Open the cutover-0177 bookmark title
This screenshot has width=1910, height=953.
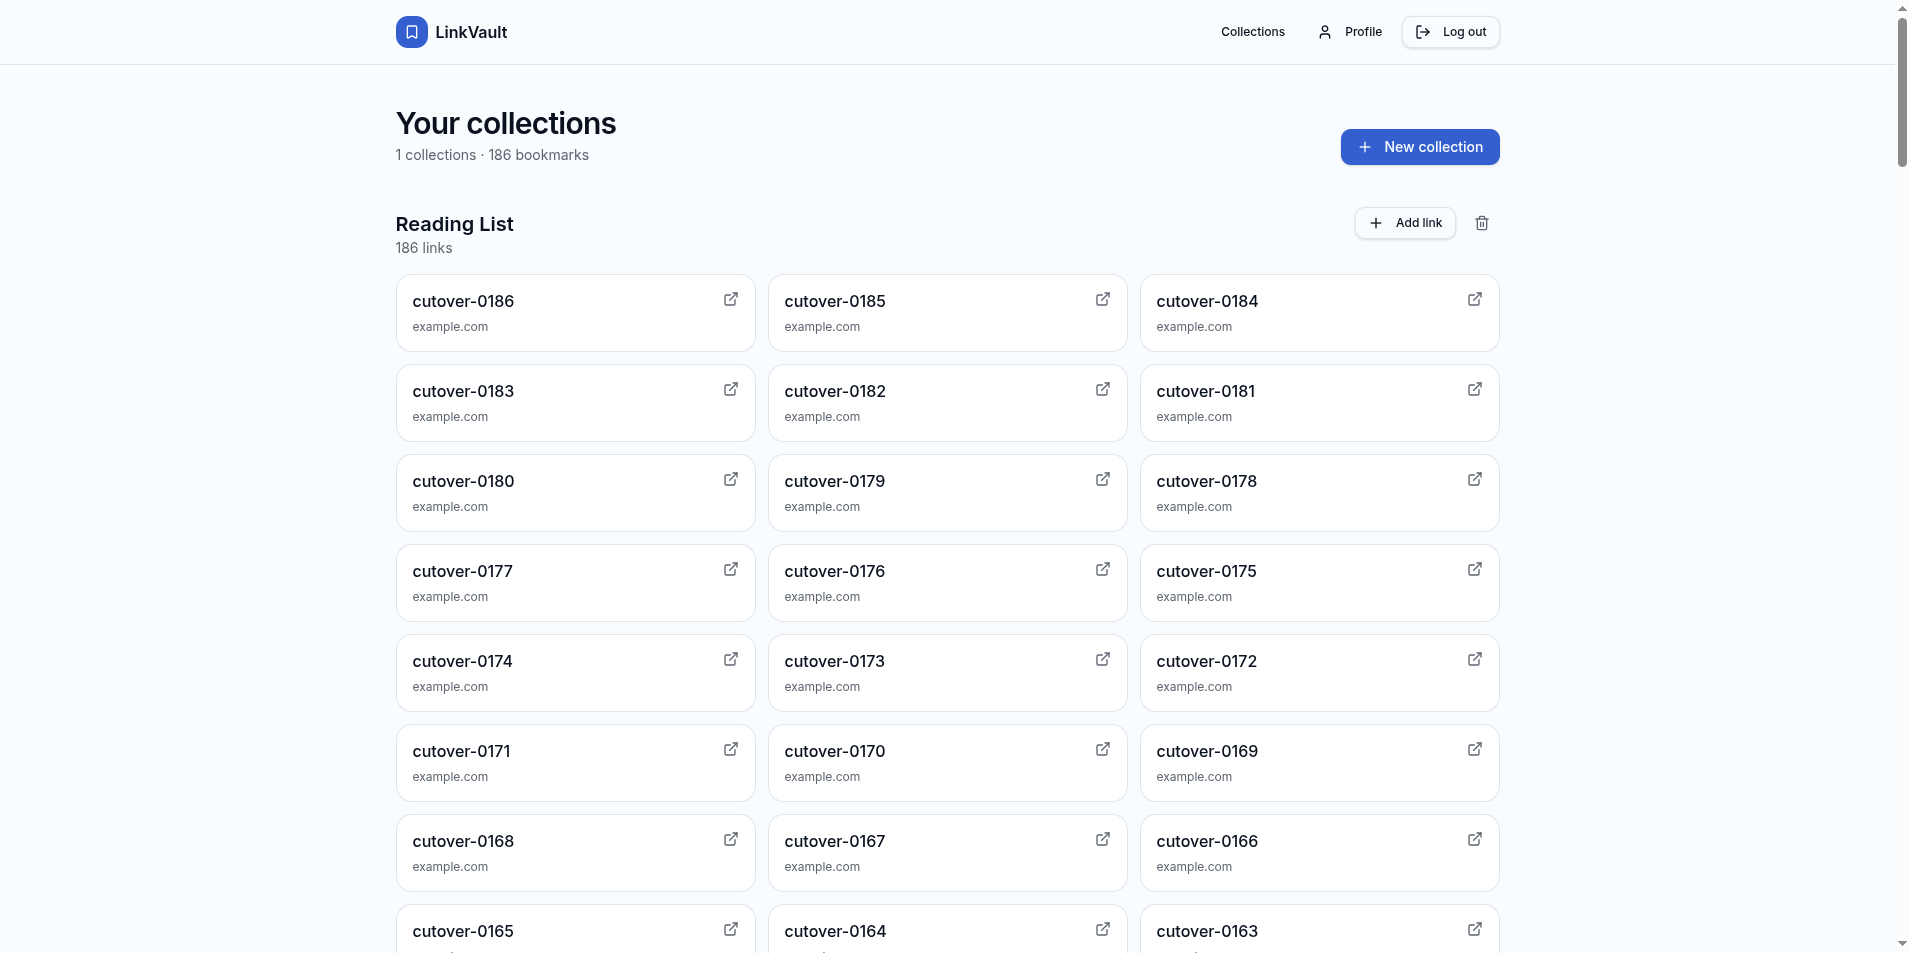[x=462, y=571]
